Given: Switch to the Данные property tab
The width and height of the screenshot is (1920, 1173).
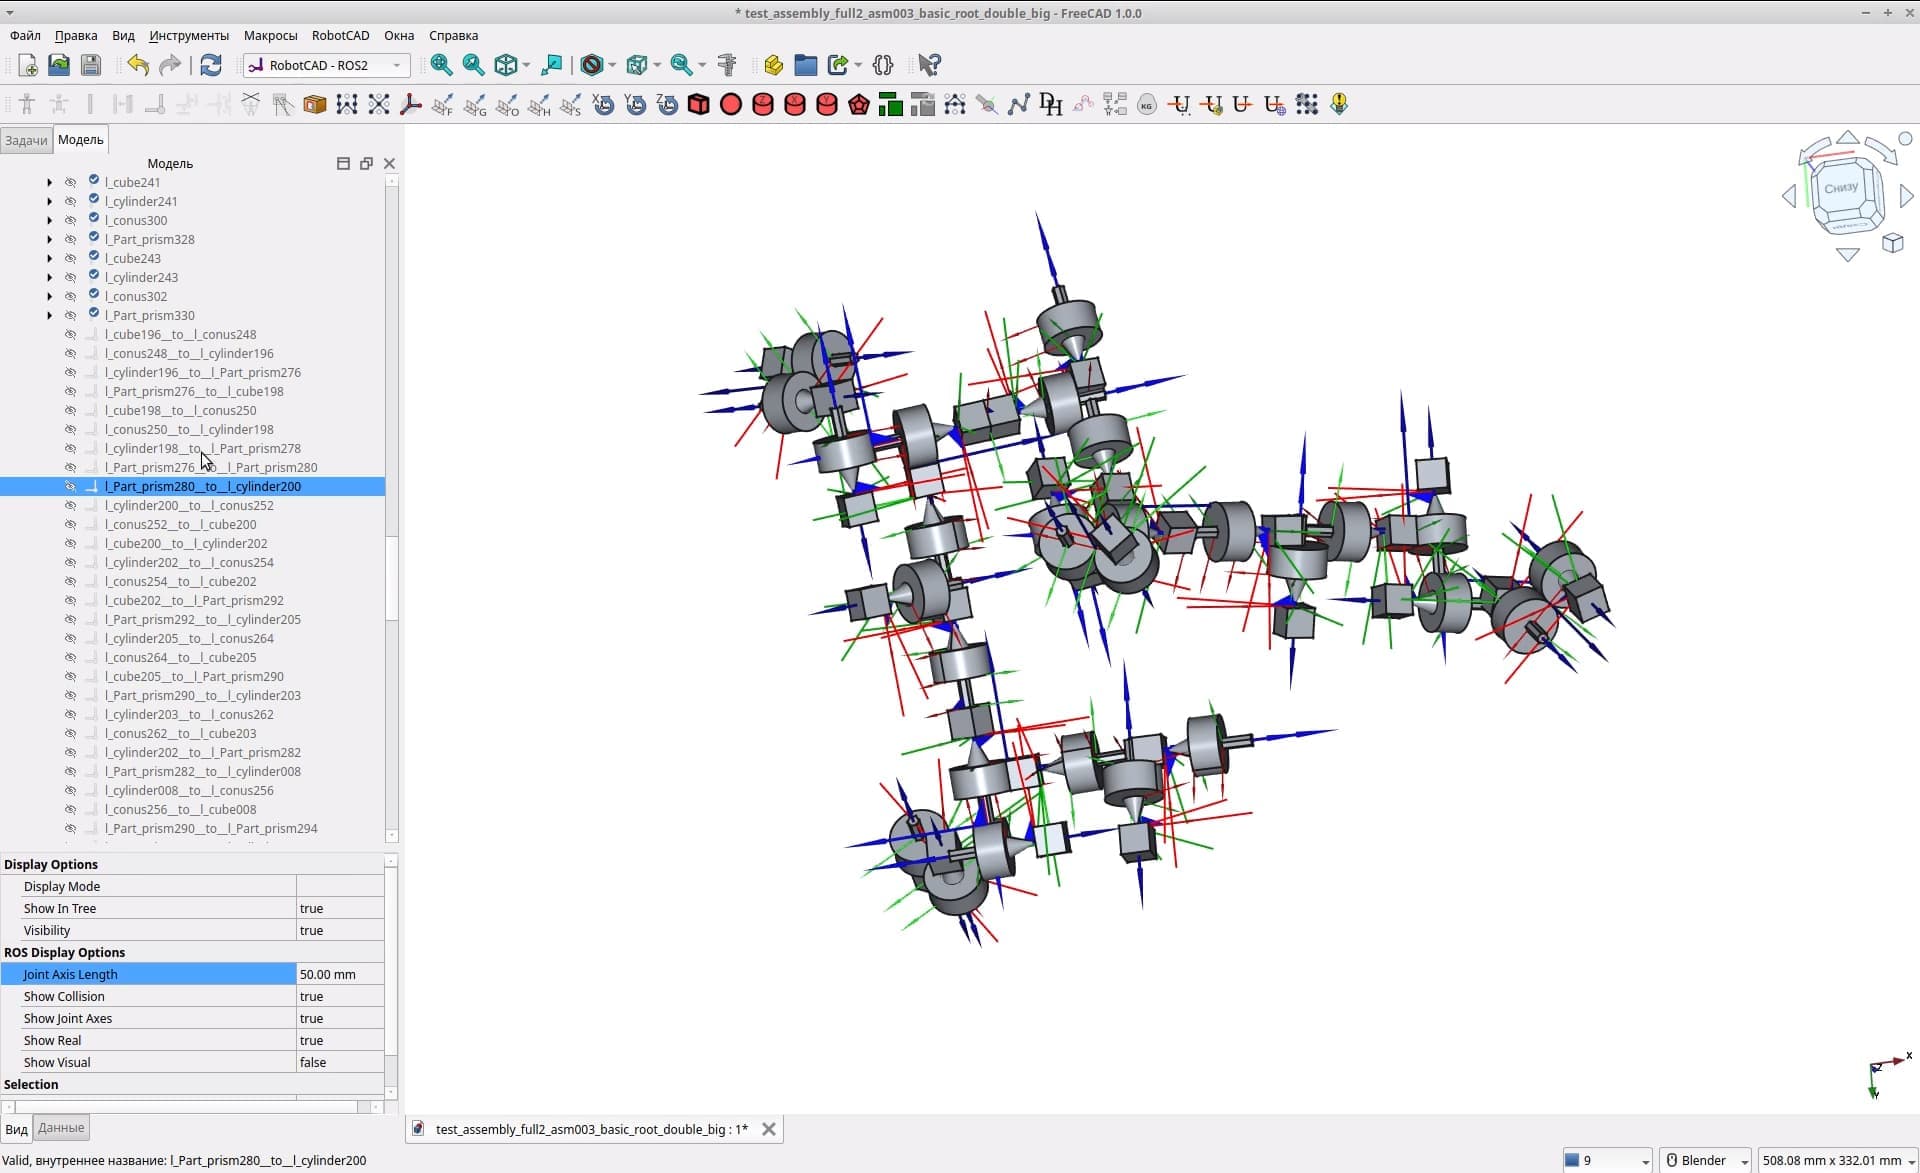Looking at the screenshot, I should click(x=61, y=1127).
